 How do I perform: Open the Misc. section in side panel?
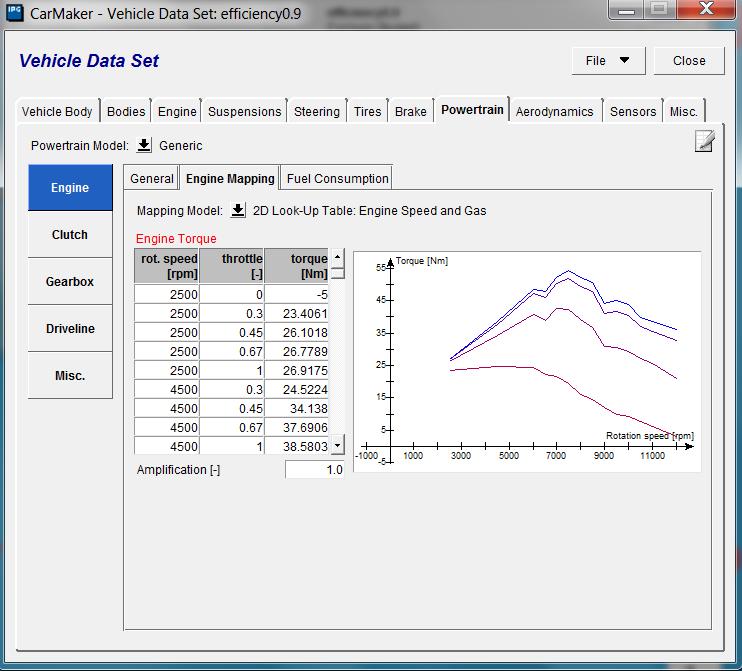[70, 375]
